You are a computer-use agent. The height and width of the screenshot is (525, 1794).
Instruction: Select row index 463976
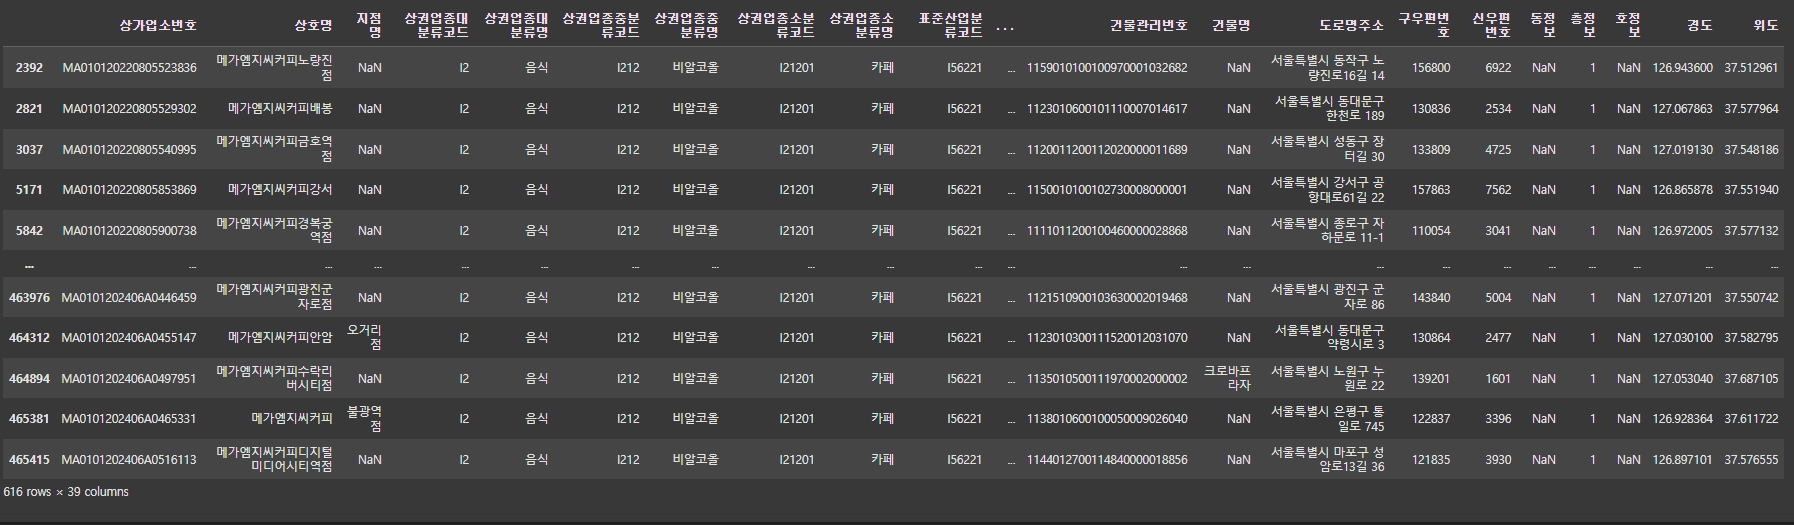tap(29, 297)
